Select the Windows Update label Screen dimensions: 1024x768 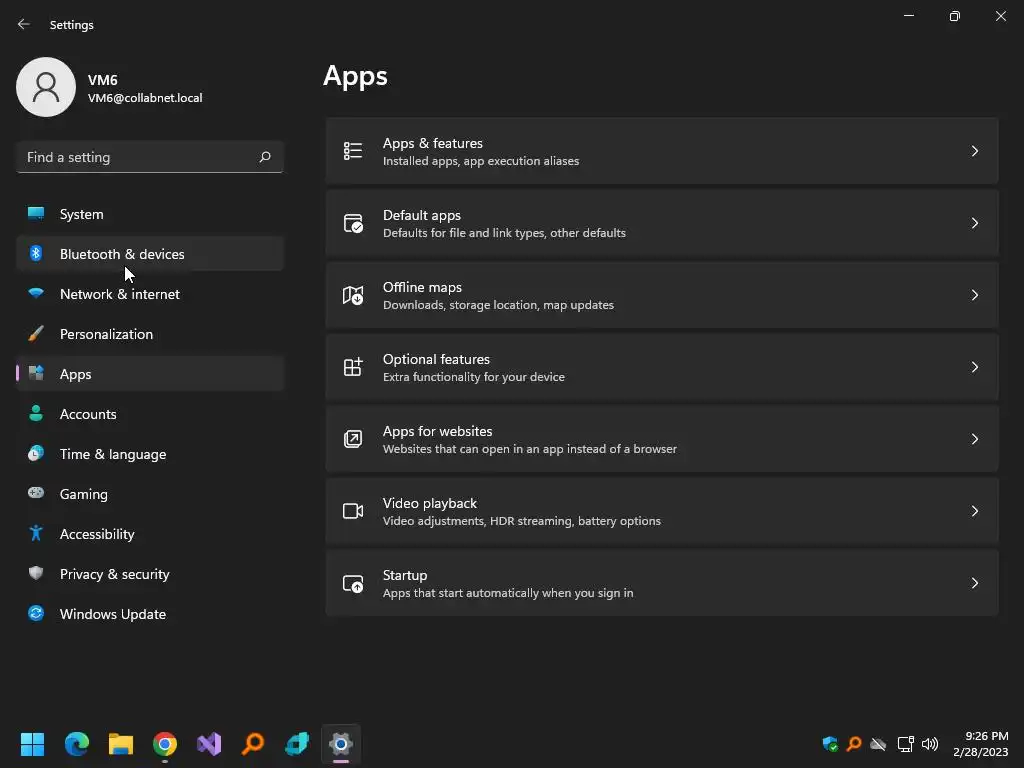tap(113, 614)
